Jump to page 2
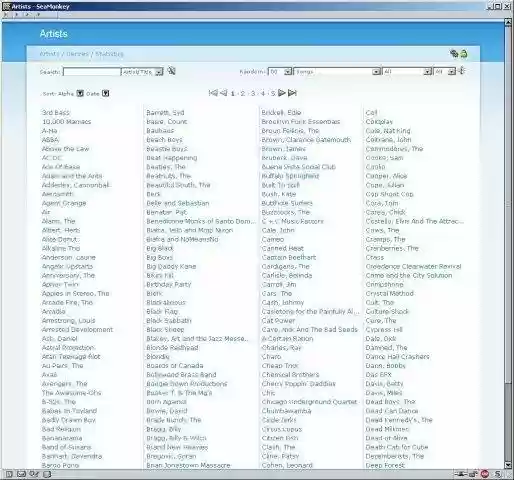The width and height of the screenshot is (514, 480). (243, 94)
